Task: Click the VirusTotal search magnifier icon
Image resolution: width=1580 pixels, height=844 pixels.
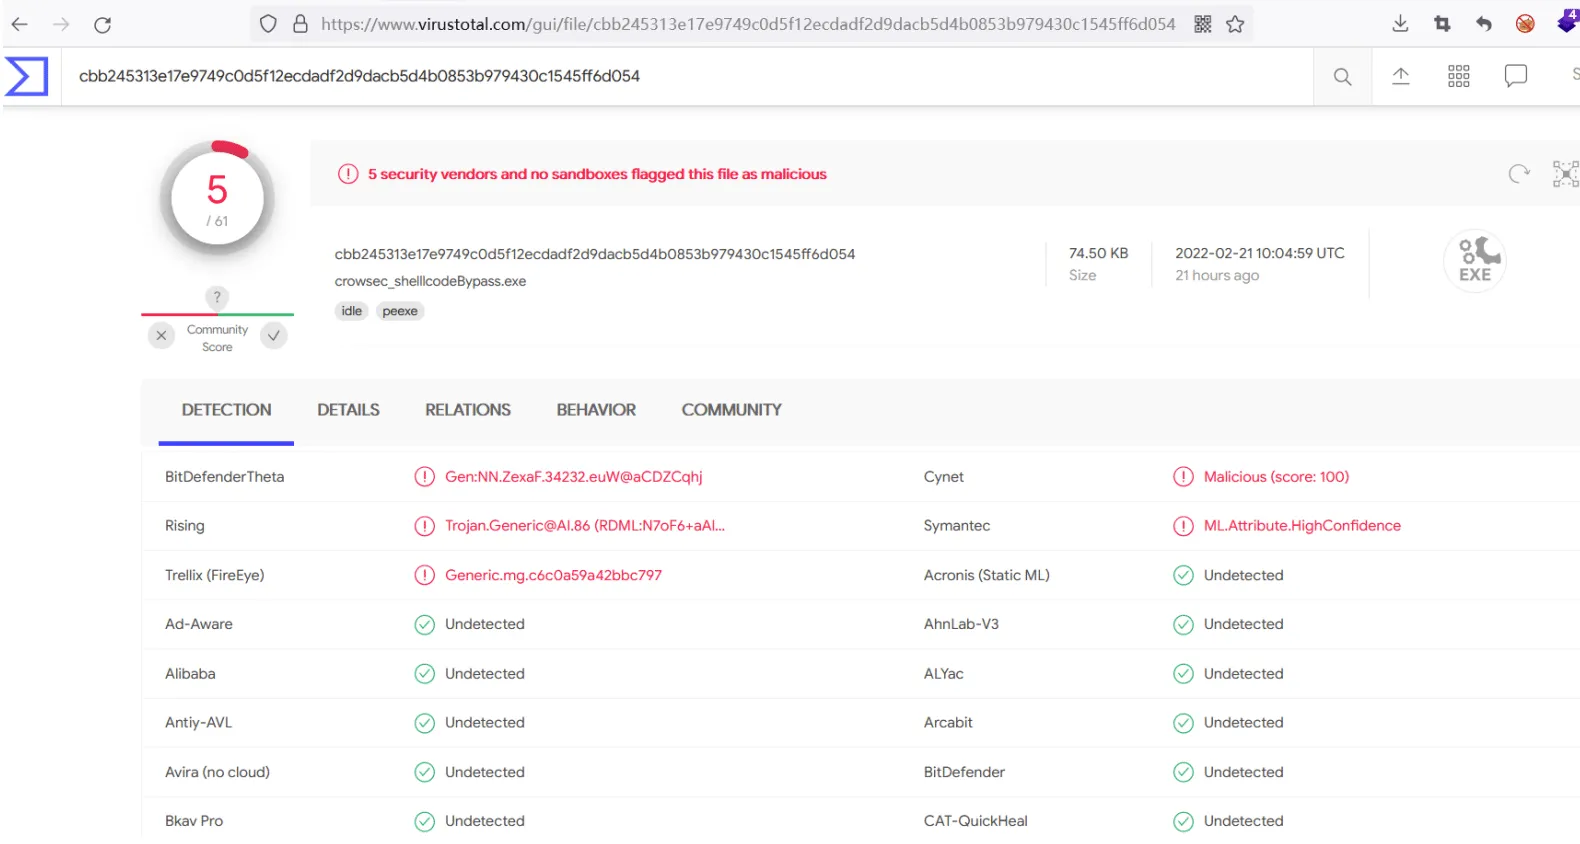Action: (1342, 76)
